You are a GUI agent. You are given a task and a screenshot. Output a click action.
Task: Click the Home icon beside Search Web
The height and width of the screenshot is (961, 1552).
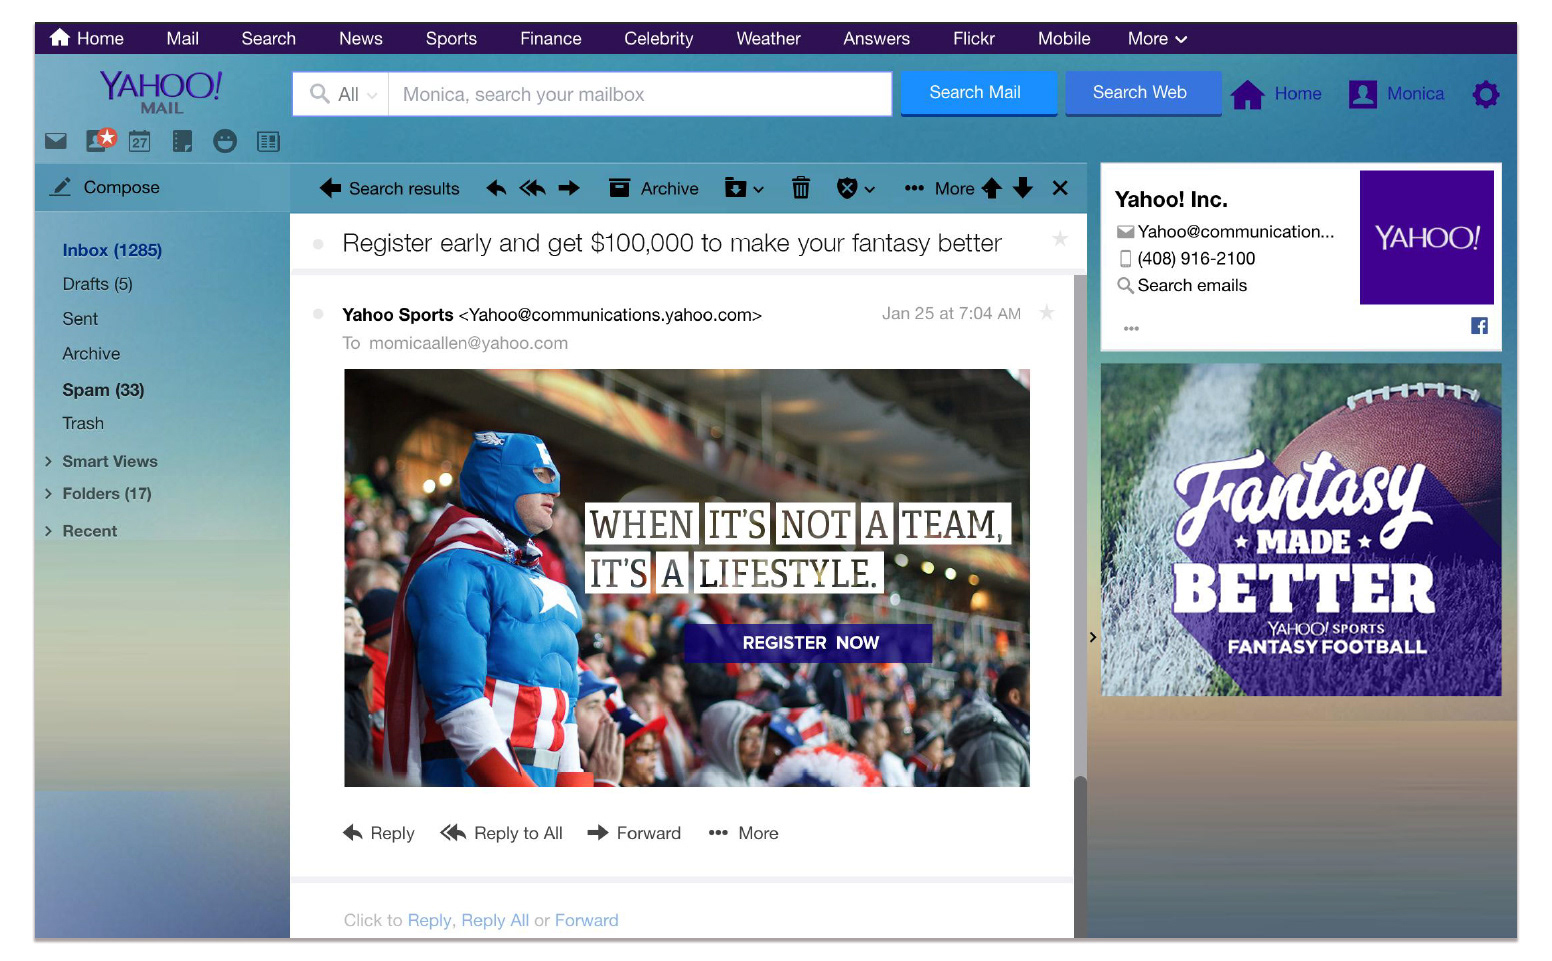[1248, 94]
